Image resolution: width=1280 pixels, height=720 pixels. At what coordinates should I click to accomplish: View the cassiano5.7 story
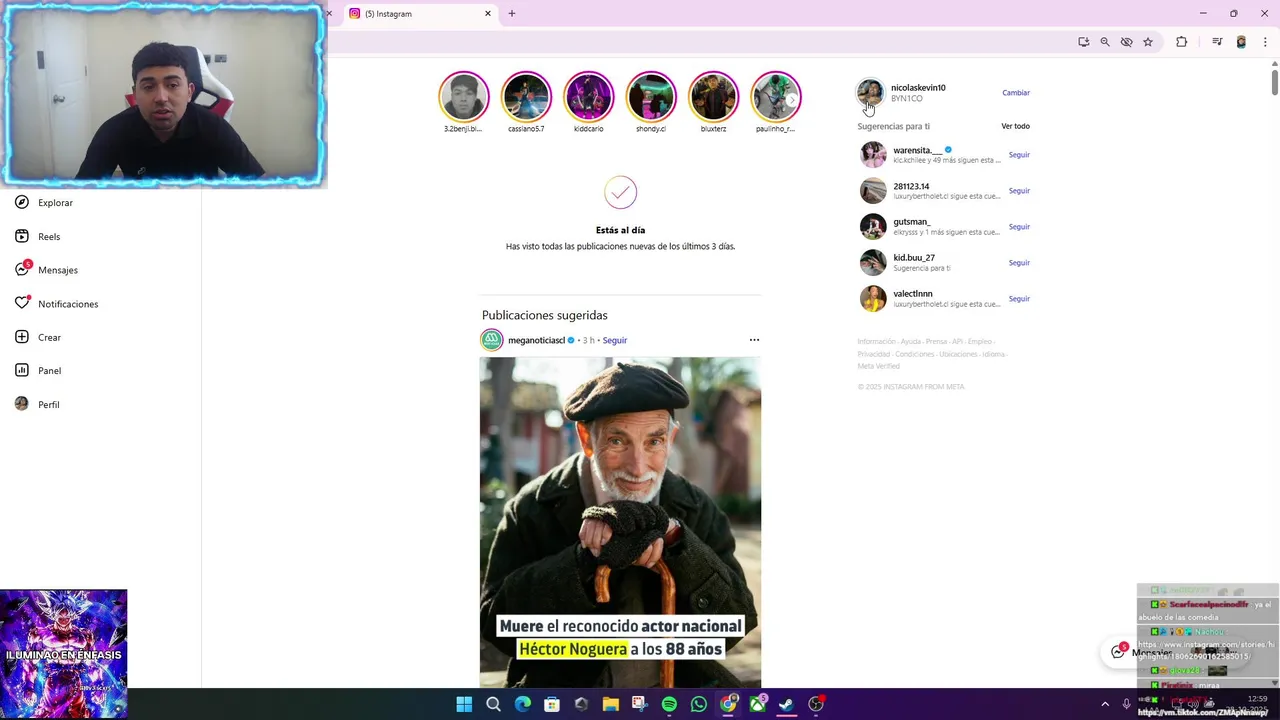[526, 97]
